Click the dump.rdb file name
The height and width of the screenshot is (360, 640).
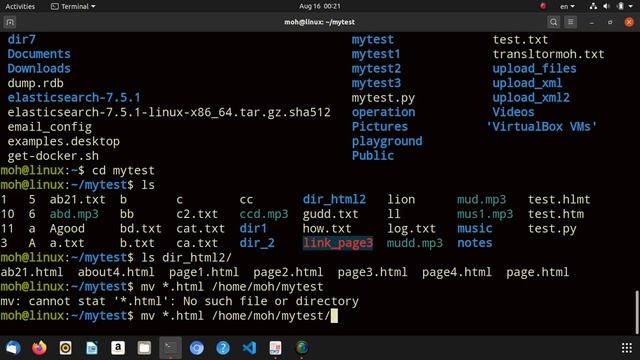(36, 83)
